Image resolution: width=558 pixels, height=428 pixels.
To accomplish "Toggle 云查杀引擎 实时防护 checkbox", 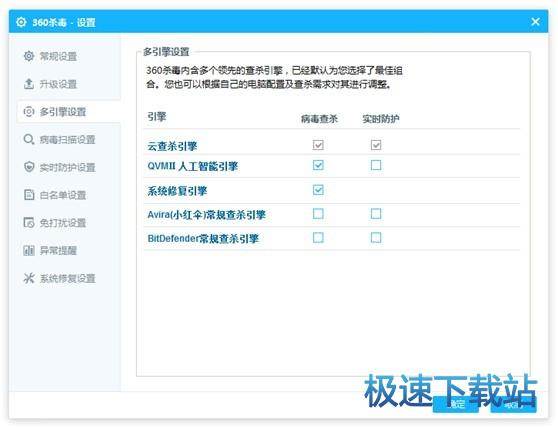I will (376, 145).
